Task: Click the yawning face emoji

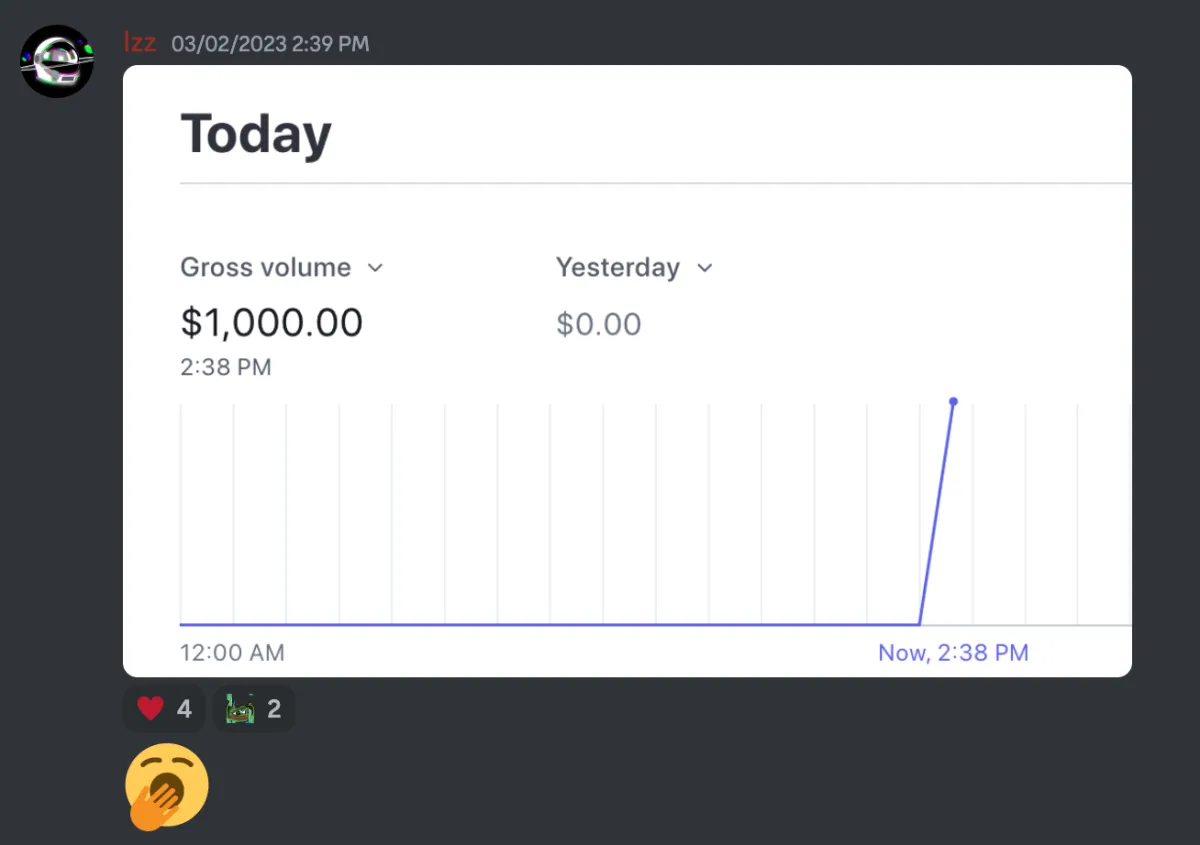Action: point(166,786)
